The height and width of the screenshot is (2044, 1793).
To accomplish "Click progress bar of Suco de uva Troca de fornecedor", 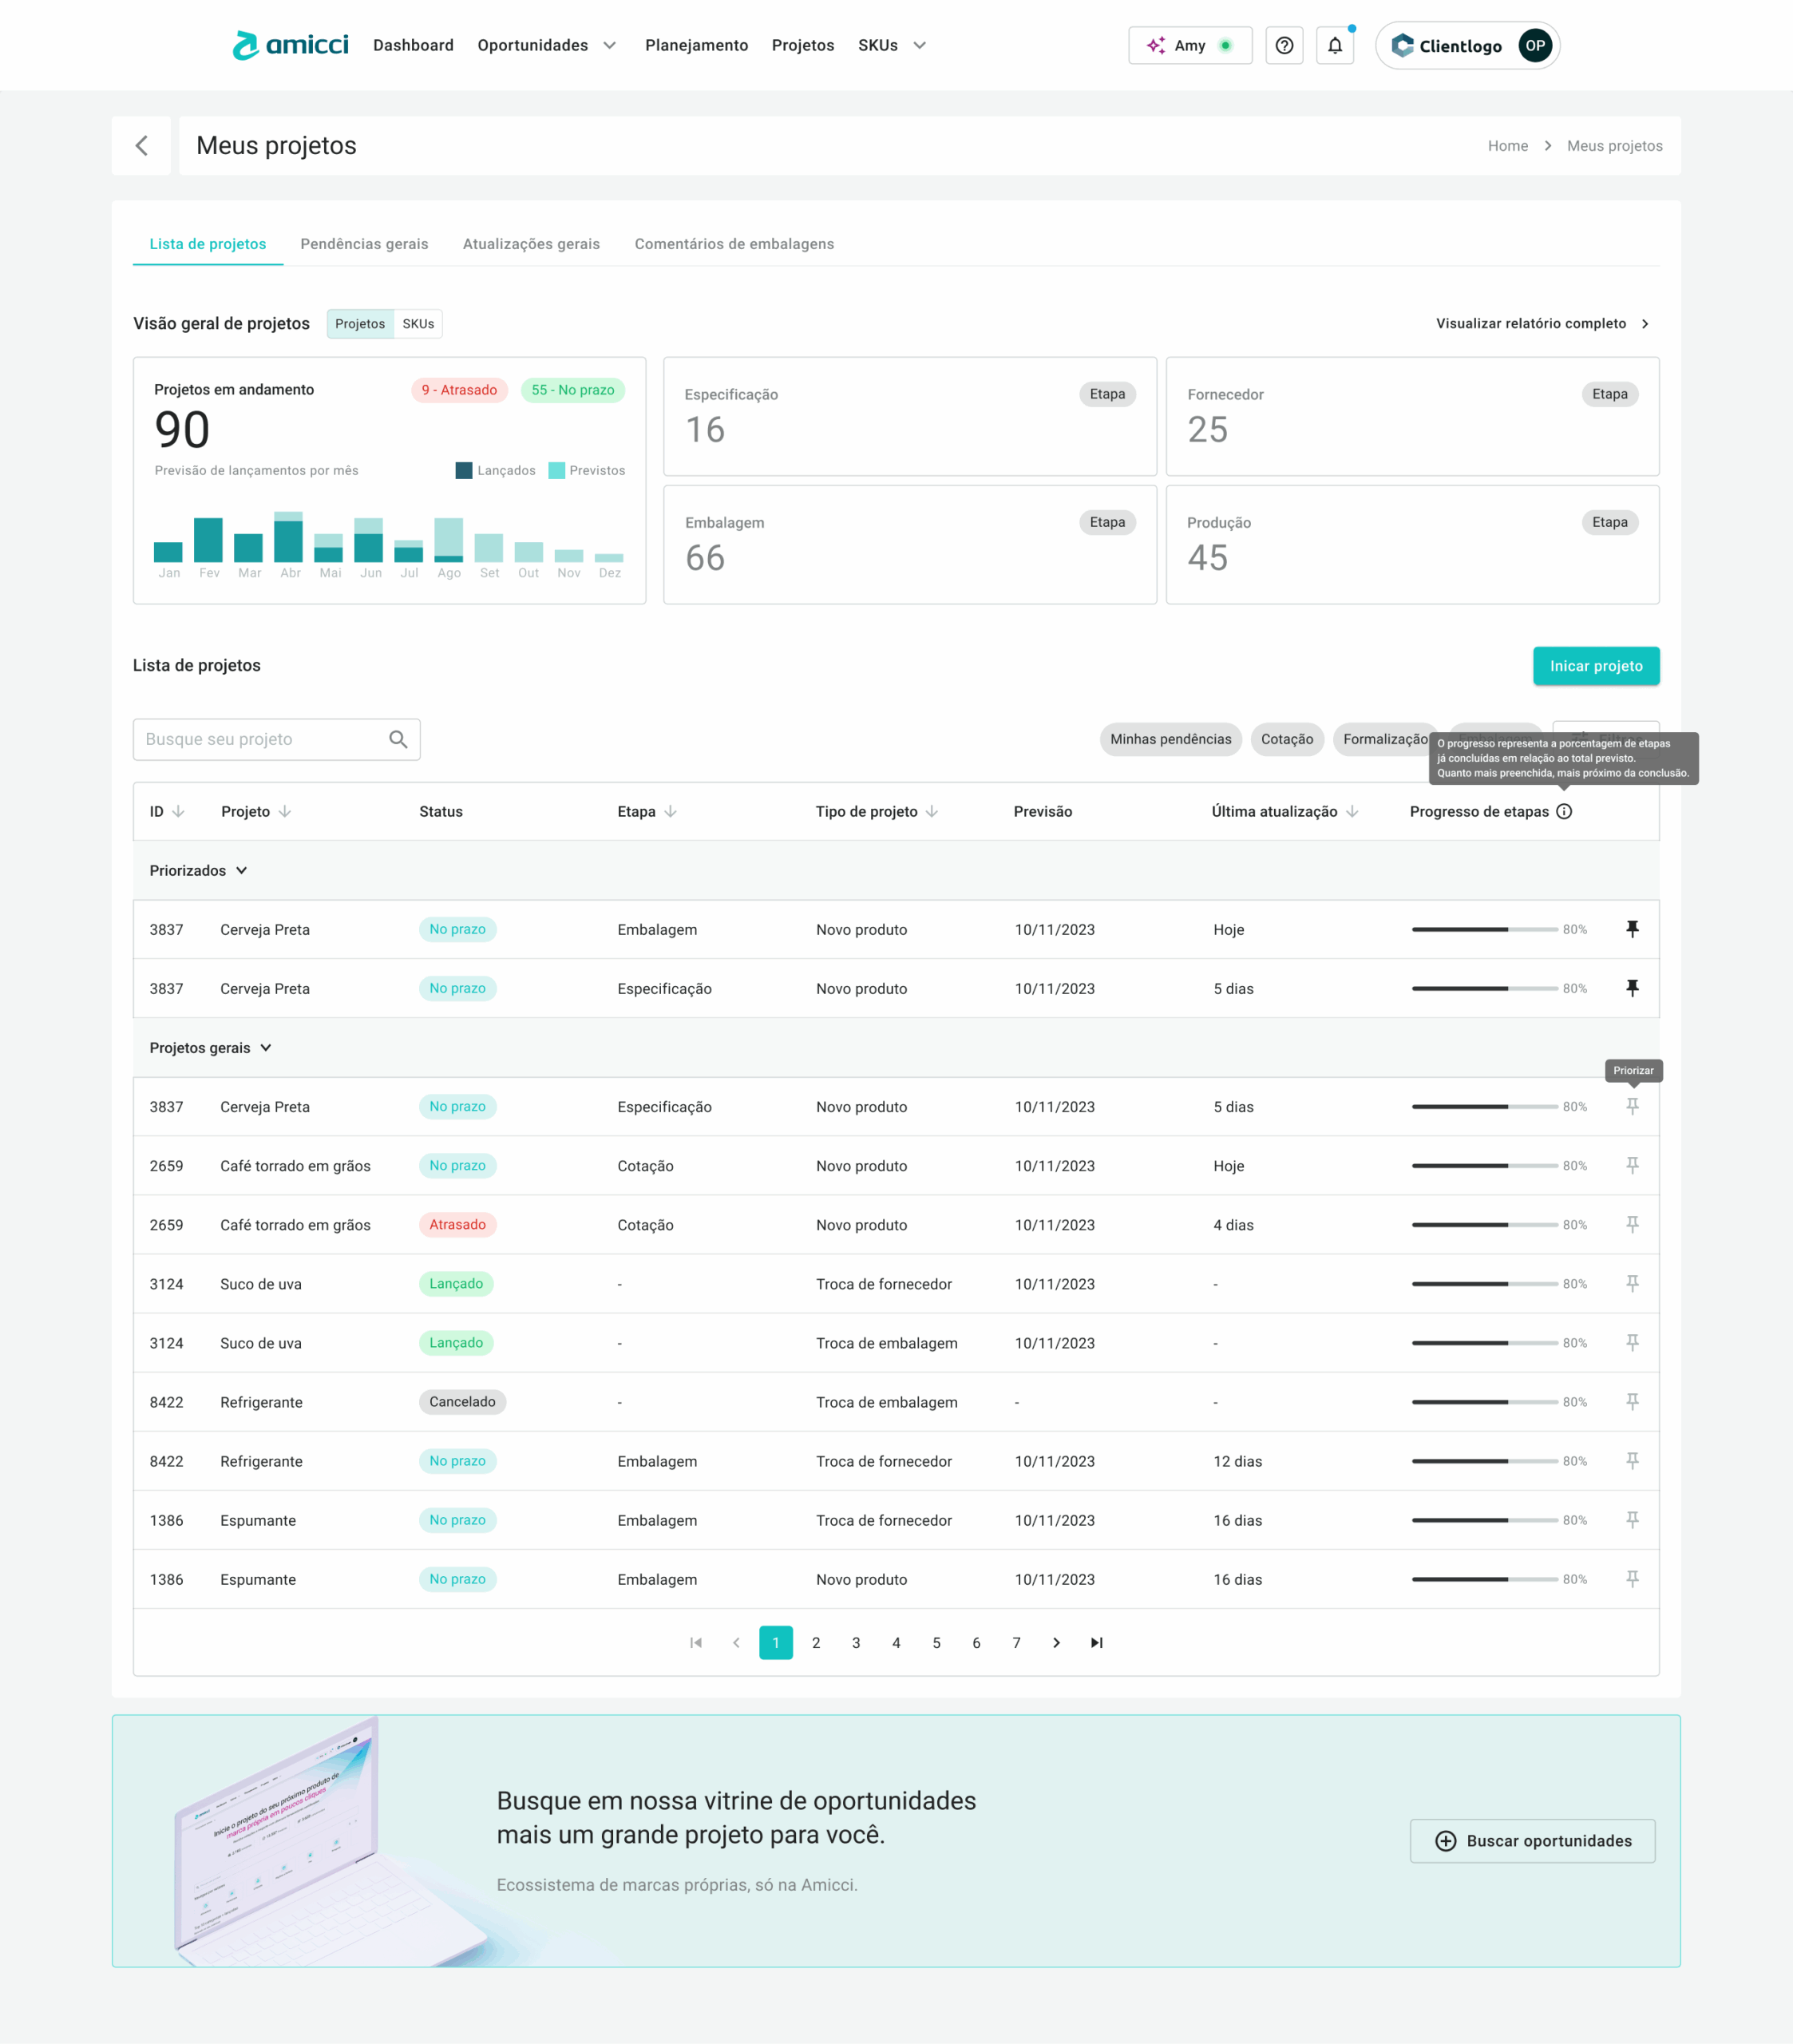I will tap(1485, 1283).
